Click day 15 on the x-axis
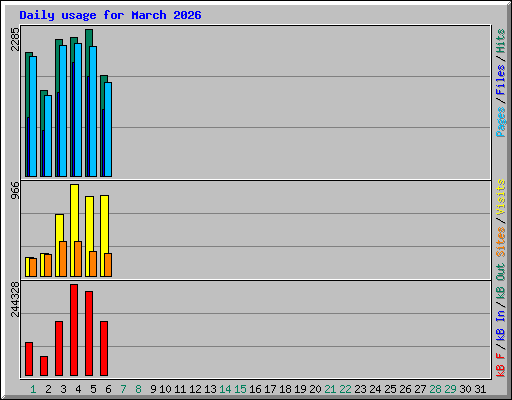Image resolution: width=512 pixels, height=400 pixels. click(x=240, y=389)
